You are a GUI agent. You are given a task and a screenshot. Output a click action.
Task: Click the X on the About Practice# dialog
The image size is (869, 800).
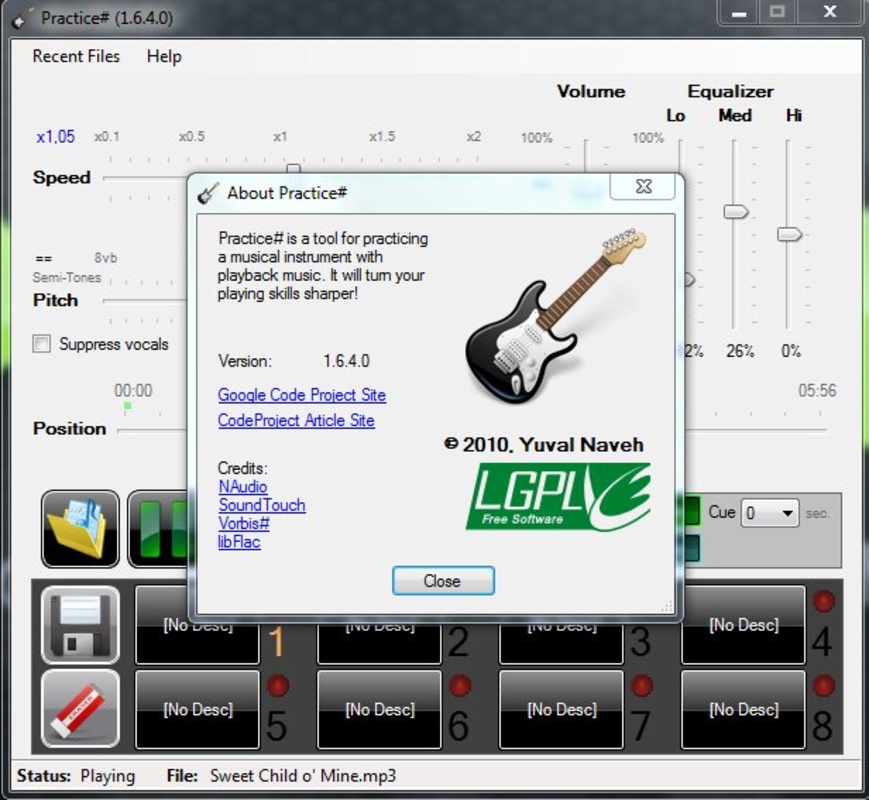(643, 186)
